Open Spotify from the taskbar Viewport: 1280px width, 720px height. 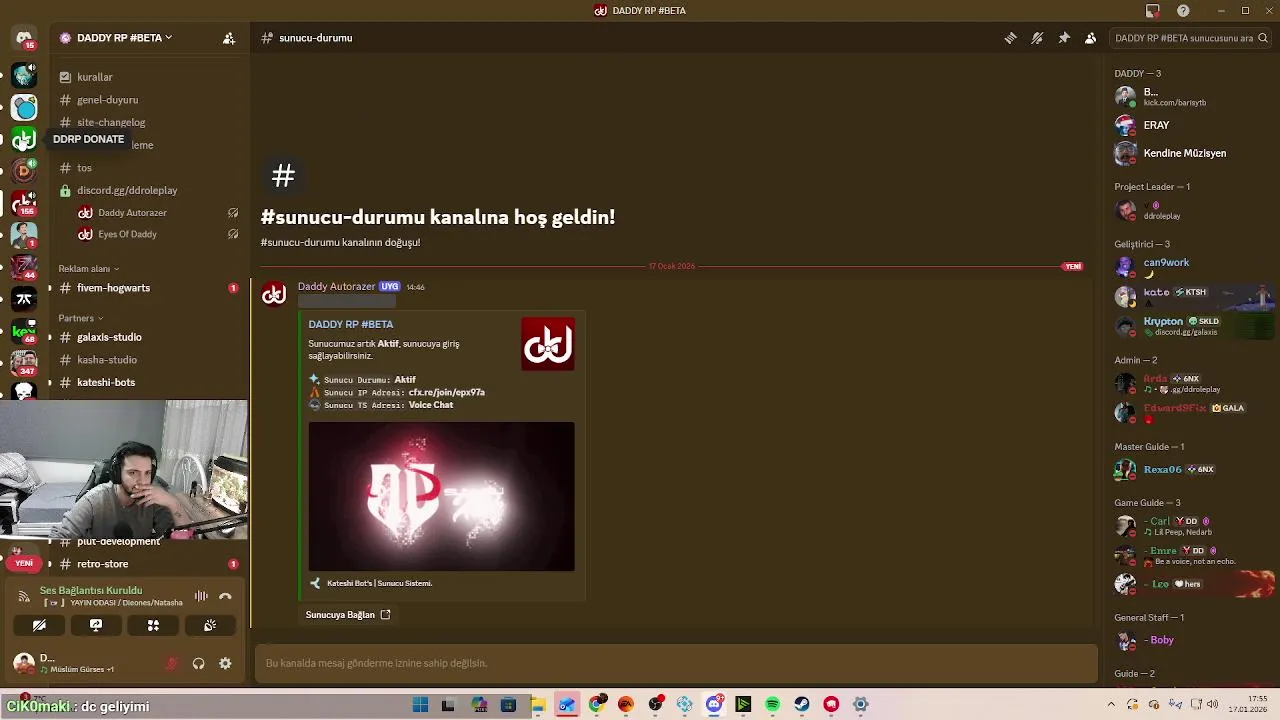click(x=772, y=705)
